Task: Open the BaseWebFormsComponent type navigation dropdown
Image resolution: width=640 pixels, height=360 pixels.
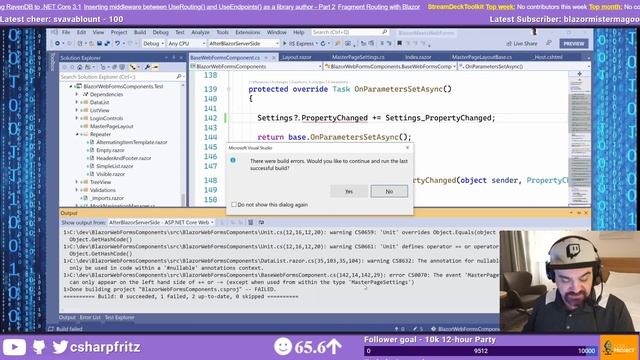Action: (x=391, y=67)
